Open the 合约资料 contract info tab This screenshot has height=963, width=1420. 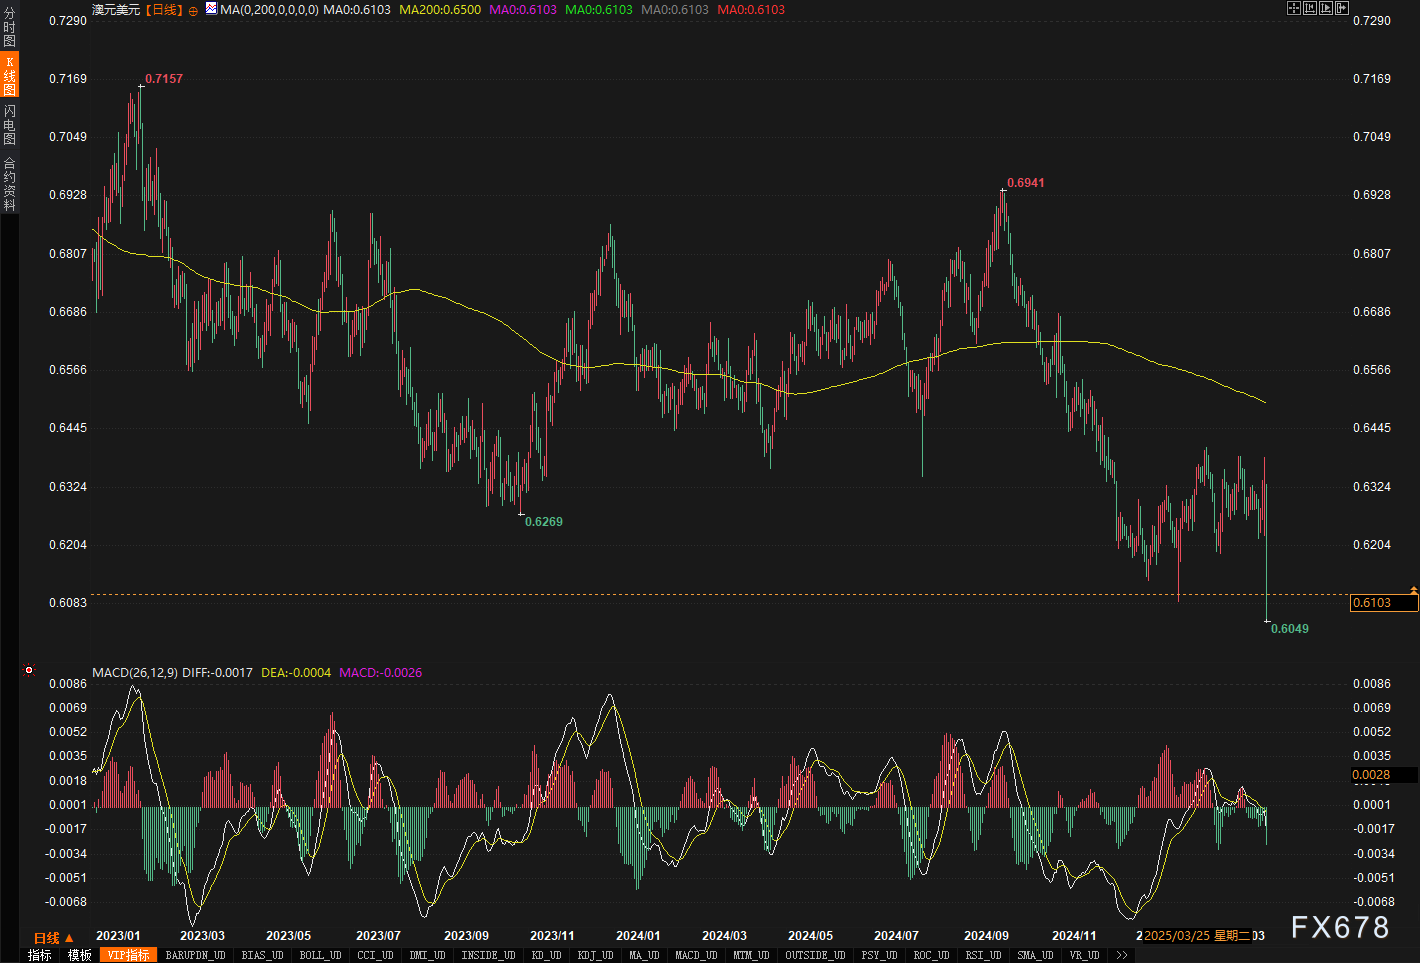pos(9,184)
